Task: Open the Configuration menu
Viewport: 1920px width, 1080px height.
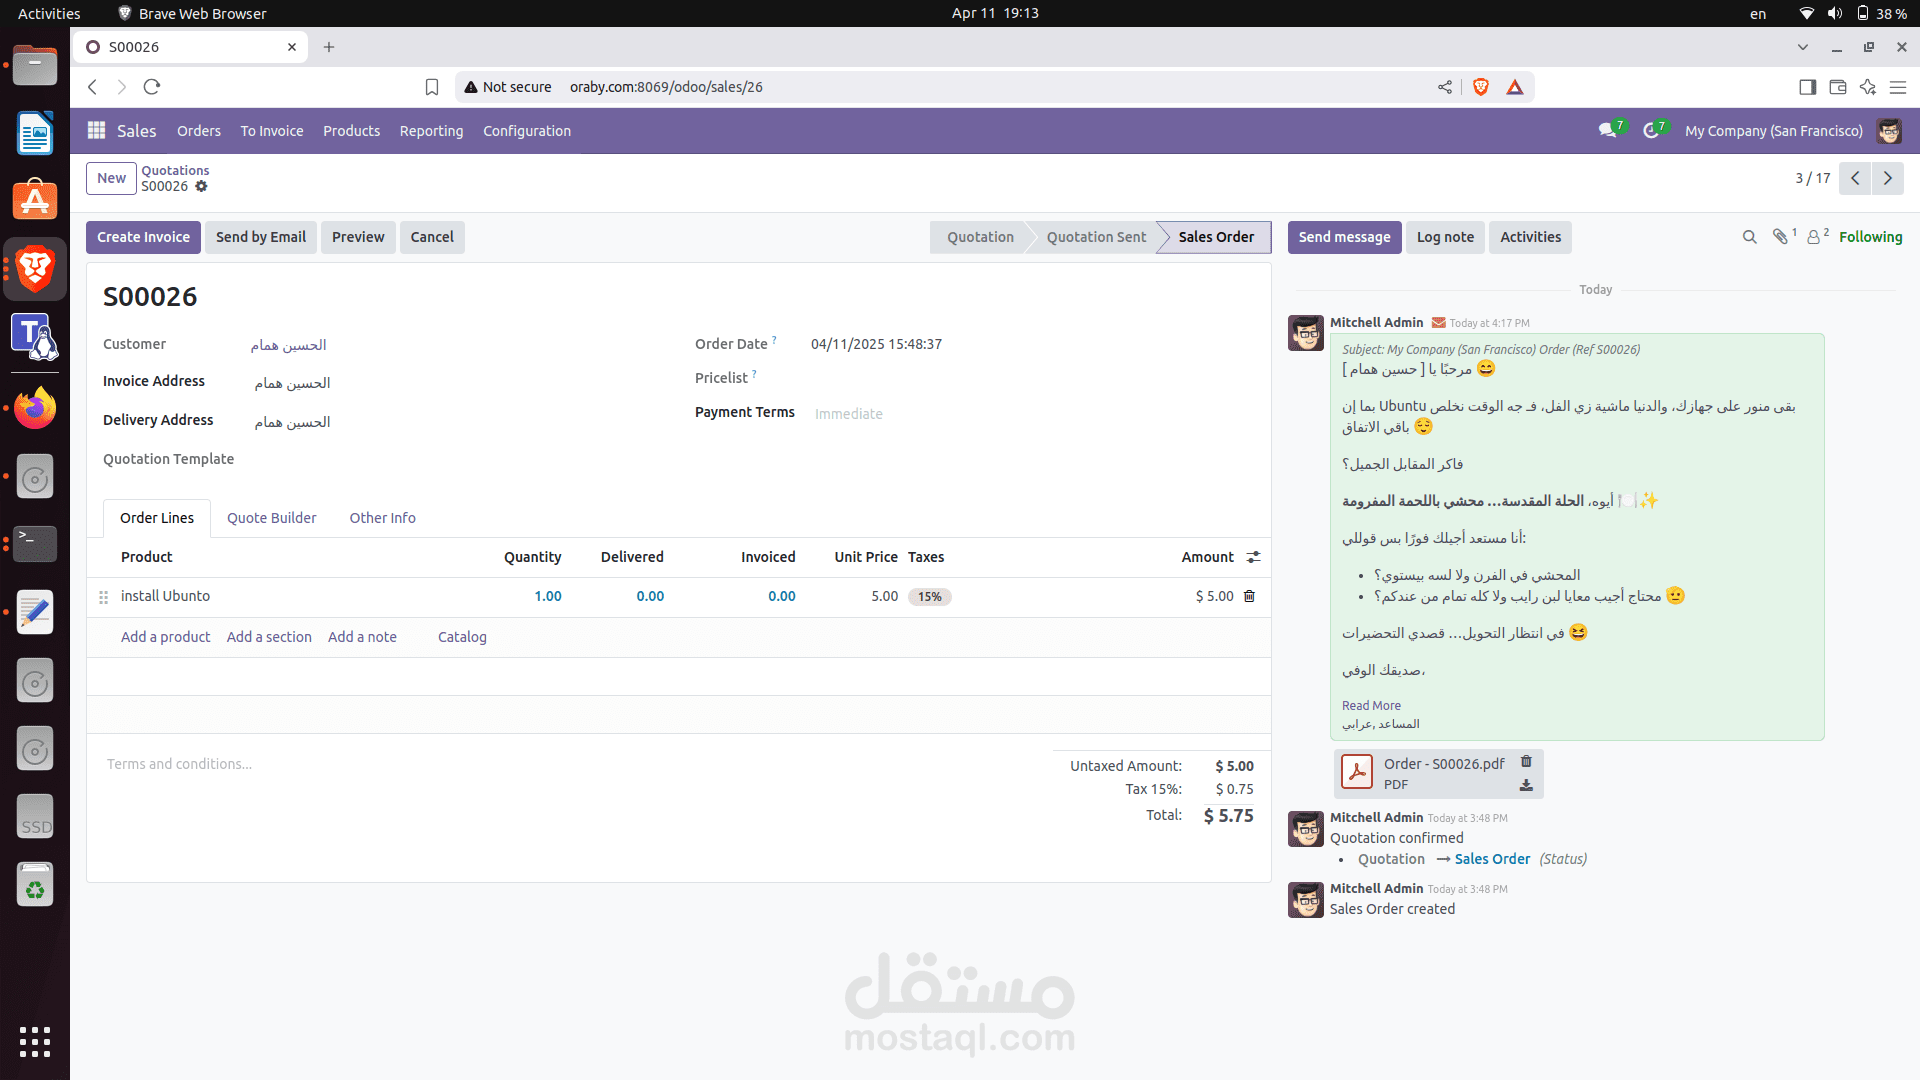Action: (527, 131)
